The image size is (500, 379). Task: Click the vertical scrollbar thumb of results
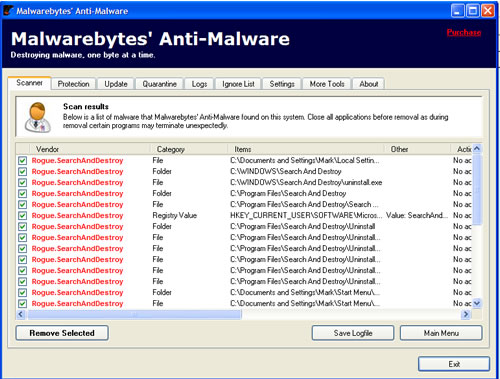[x=477, y=190]
